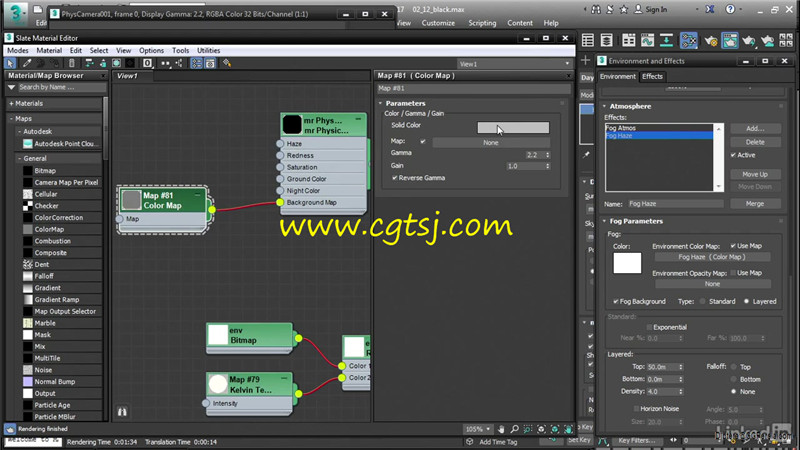Select Fog Atmos in Effects list

tap(659, 128)
